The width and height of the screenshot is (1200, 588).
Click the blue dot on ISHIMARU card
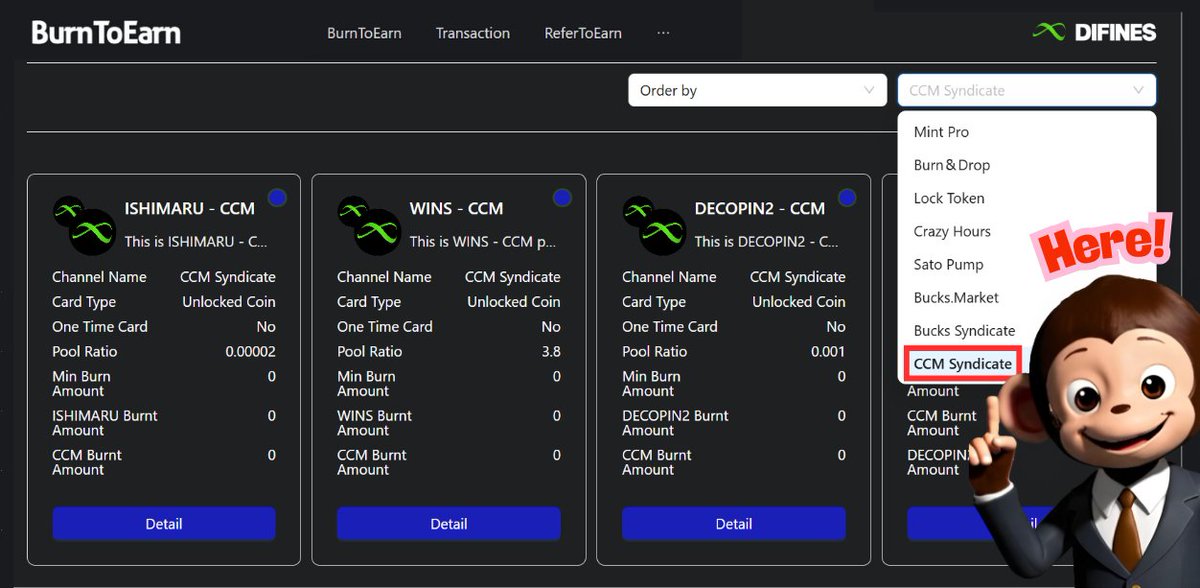[277, 198]
